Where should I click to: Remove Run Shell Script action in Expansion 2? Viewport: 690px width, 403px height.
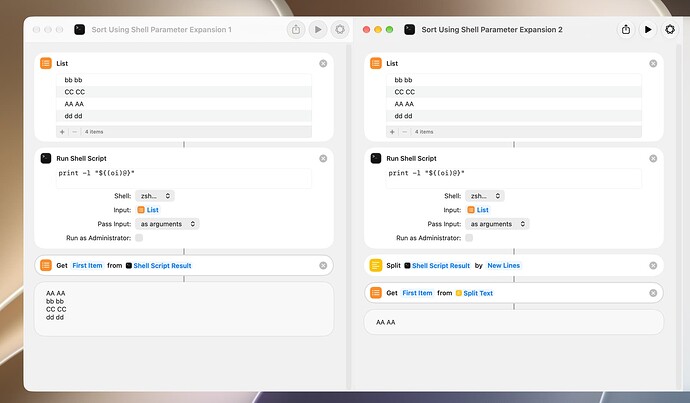click(653, 158)
